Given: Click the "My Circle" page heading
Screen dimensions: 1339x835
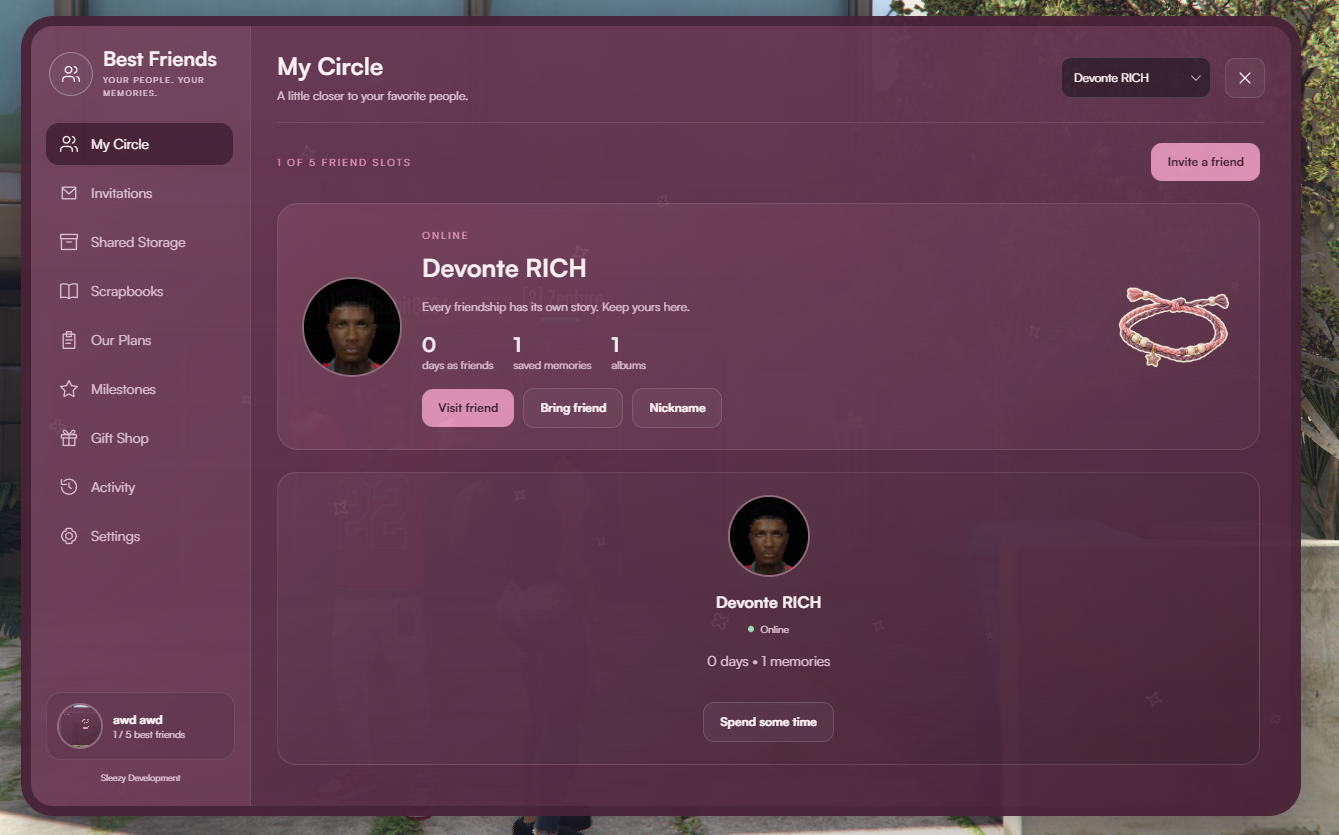Looking at the screenshot, I should (330, 67).
